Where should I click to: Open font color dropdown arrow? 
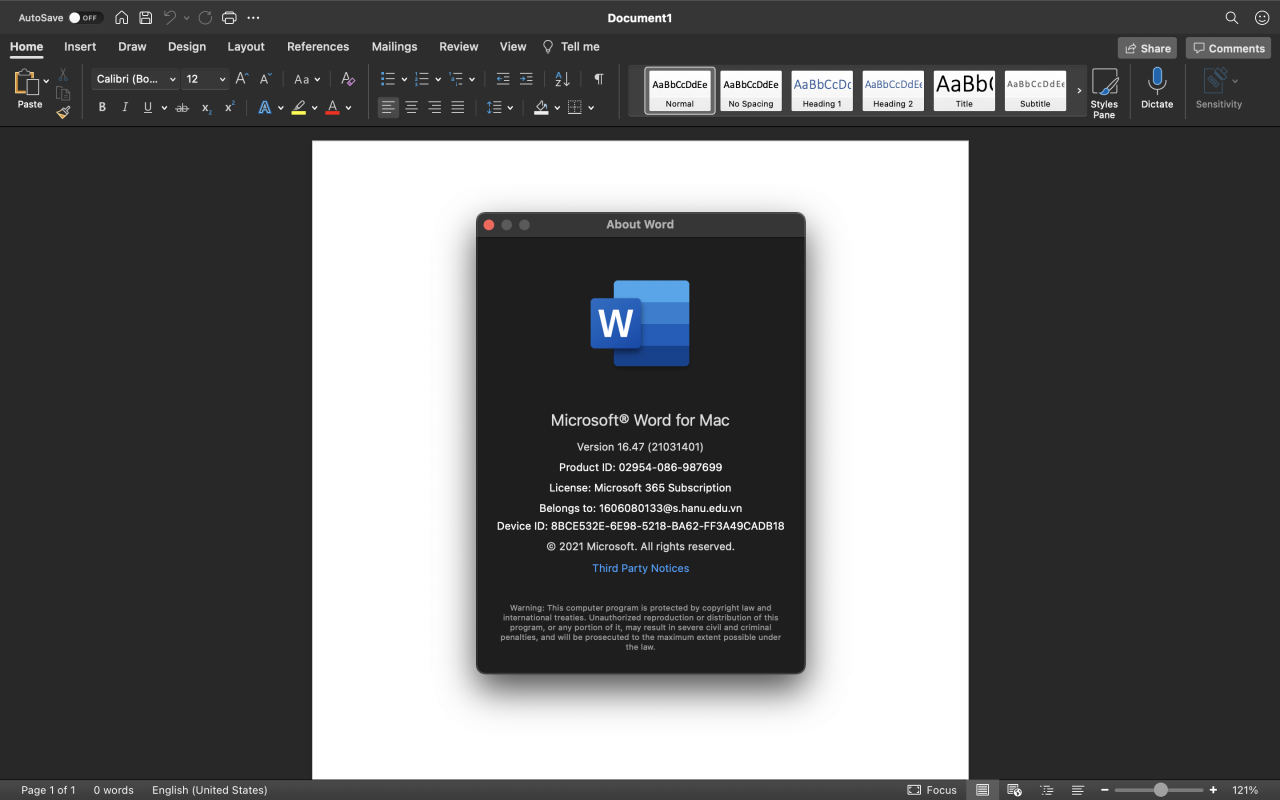(x=348, y=108)
